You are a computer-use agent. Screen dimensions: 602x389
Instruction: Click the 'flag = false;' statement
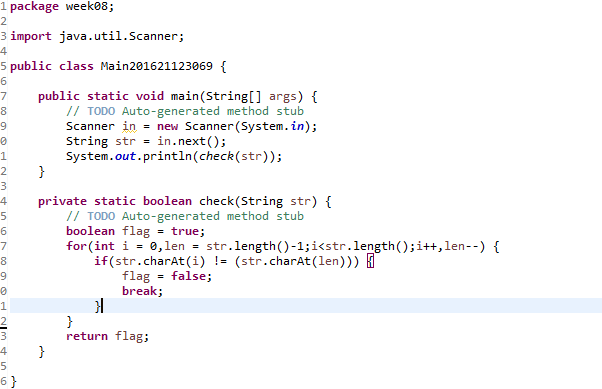(x=167, y=276)
